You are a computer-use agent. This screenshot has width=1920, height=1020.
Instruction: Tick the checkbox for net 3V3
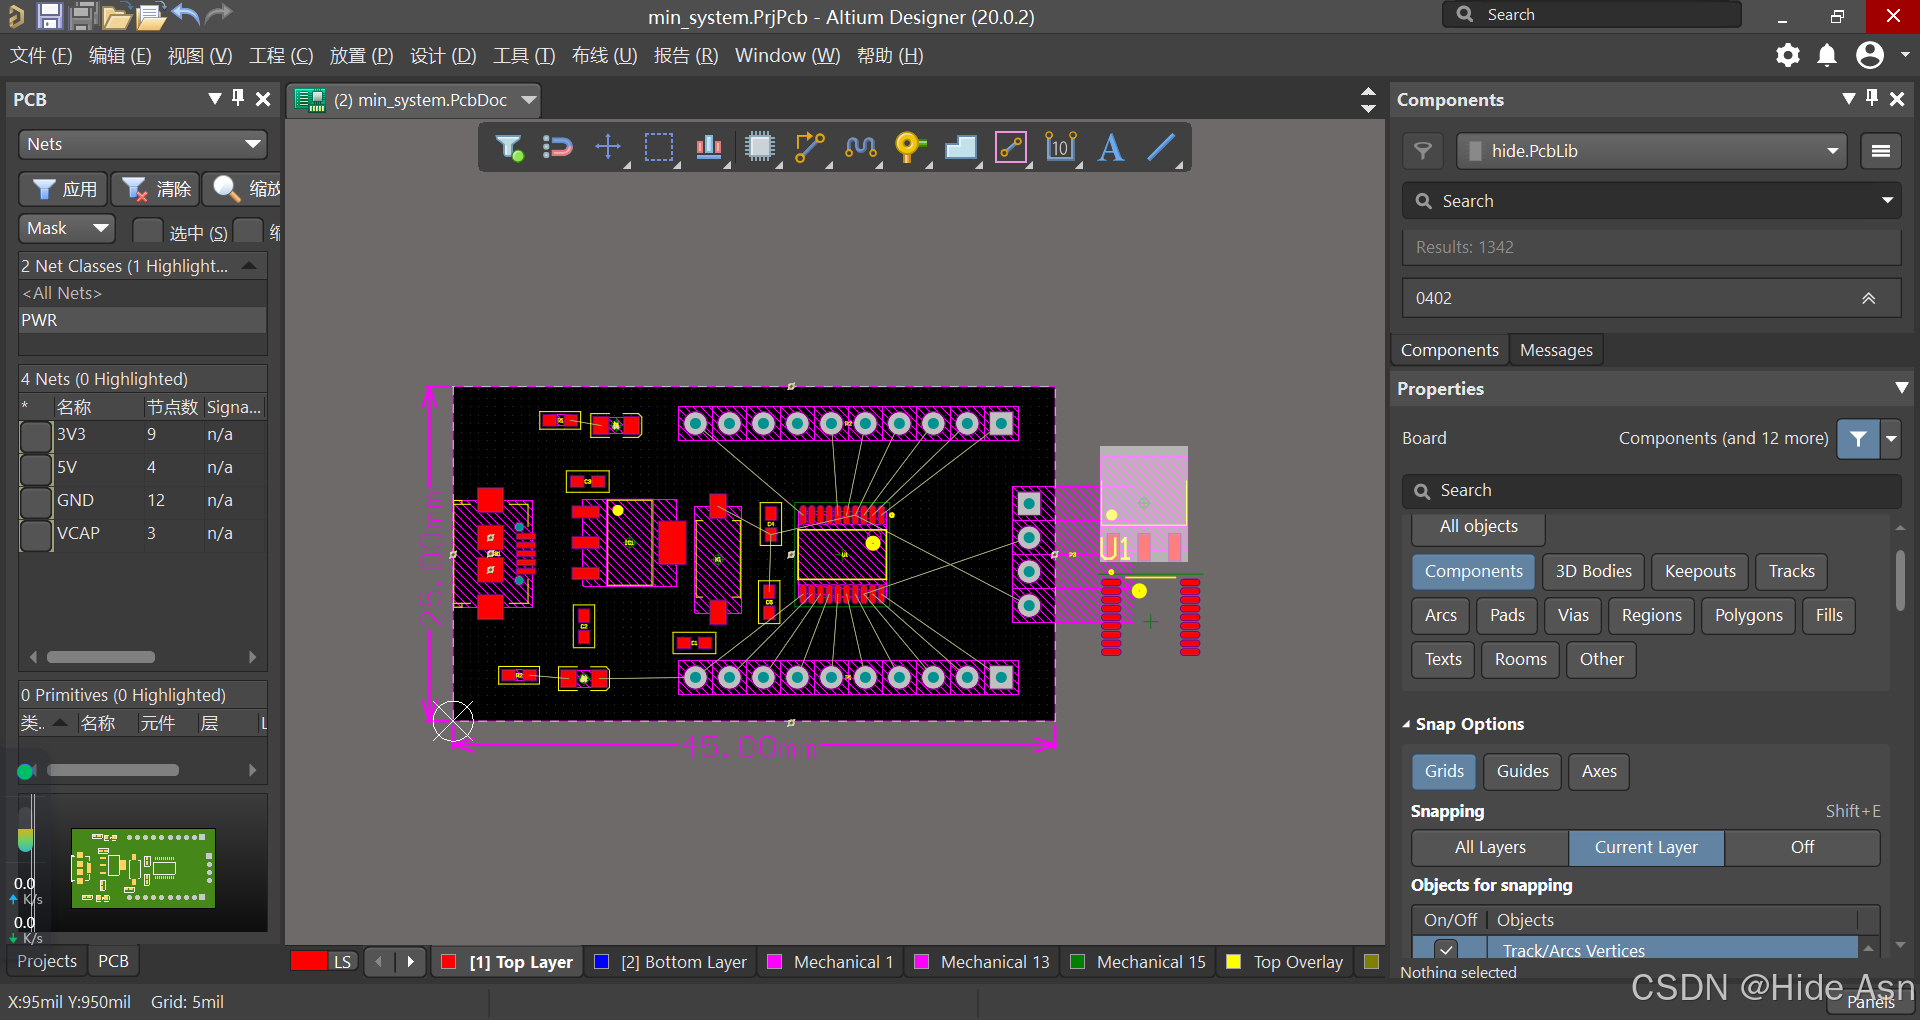pos(37,436)
